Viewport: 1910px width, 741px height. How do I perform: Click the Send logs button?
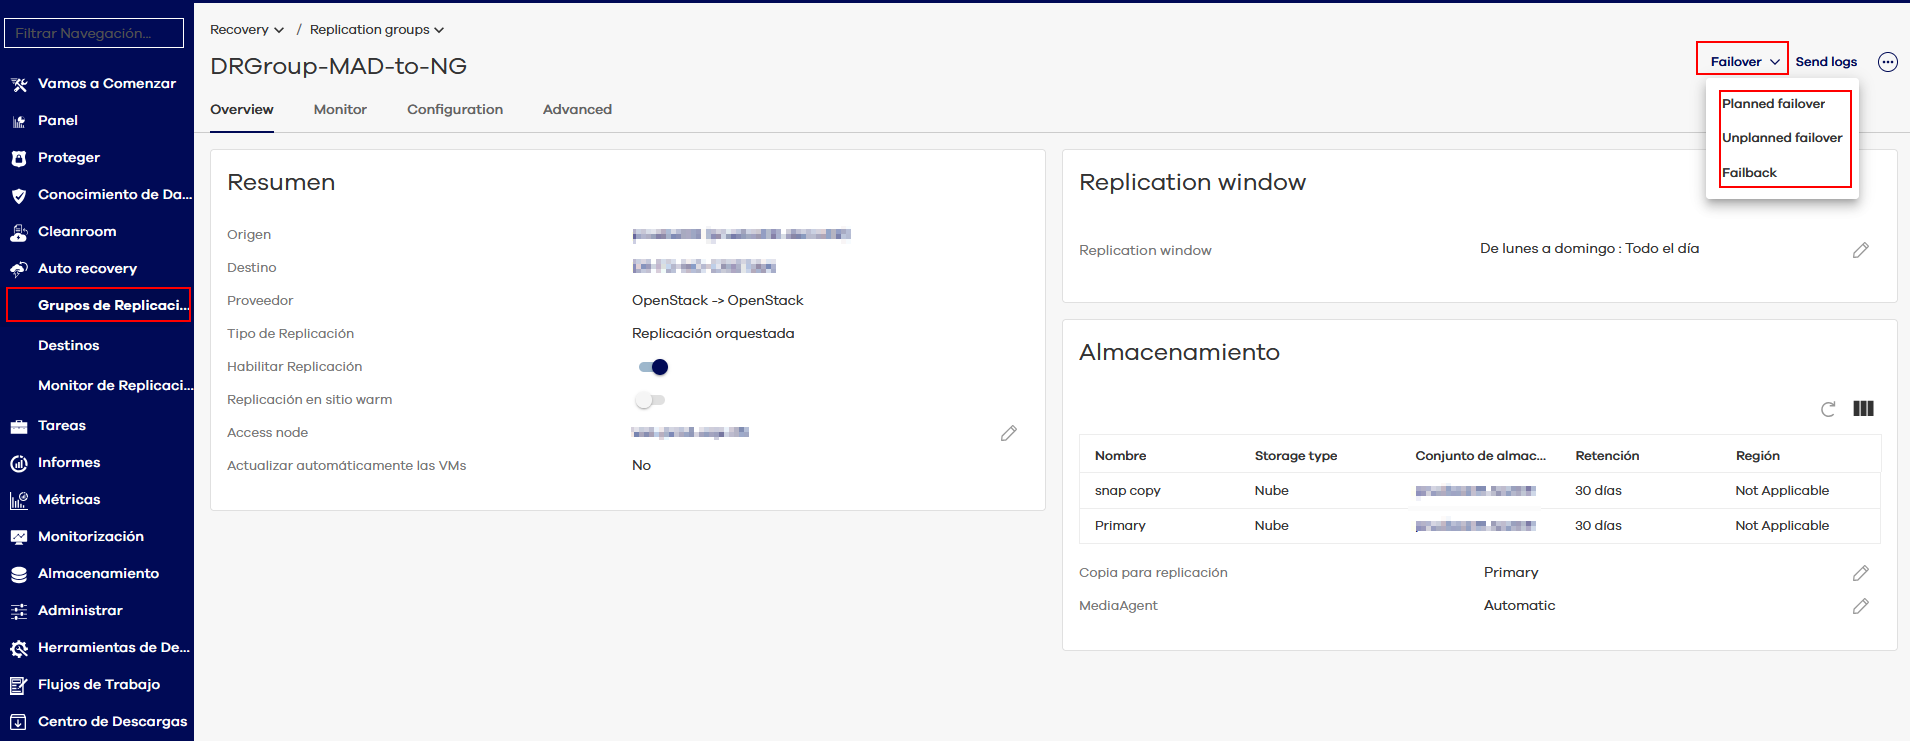coord(1826,62)
